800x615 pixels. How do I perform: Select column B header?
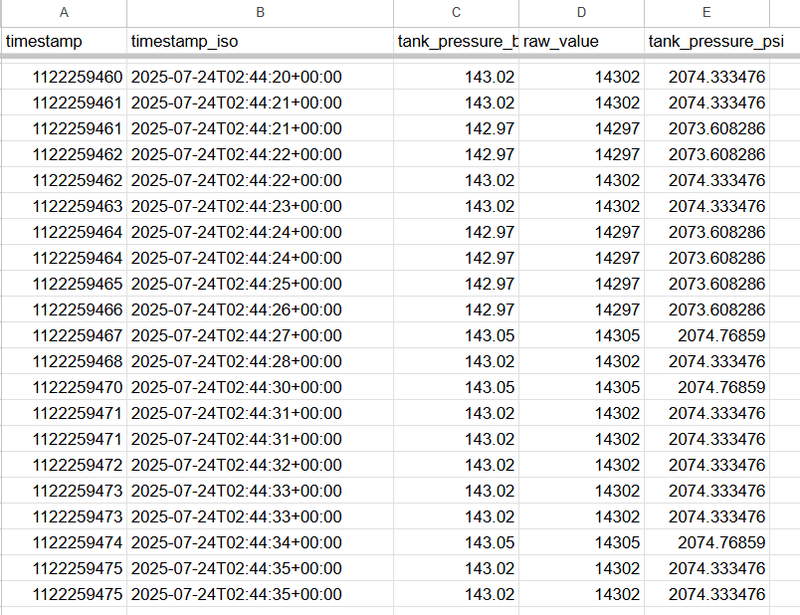(260, 12)
